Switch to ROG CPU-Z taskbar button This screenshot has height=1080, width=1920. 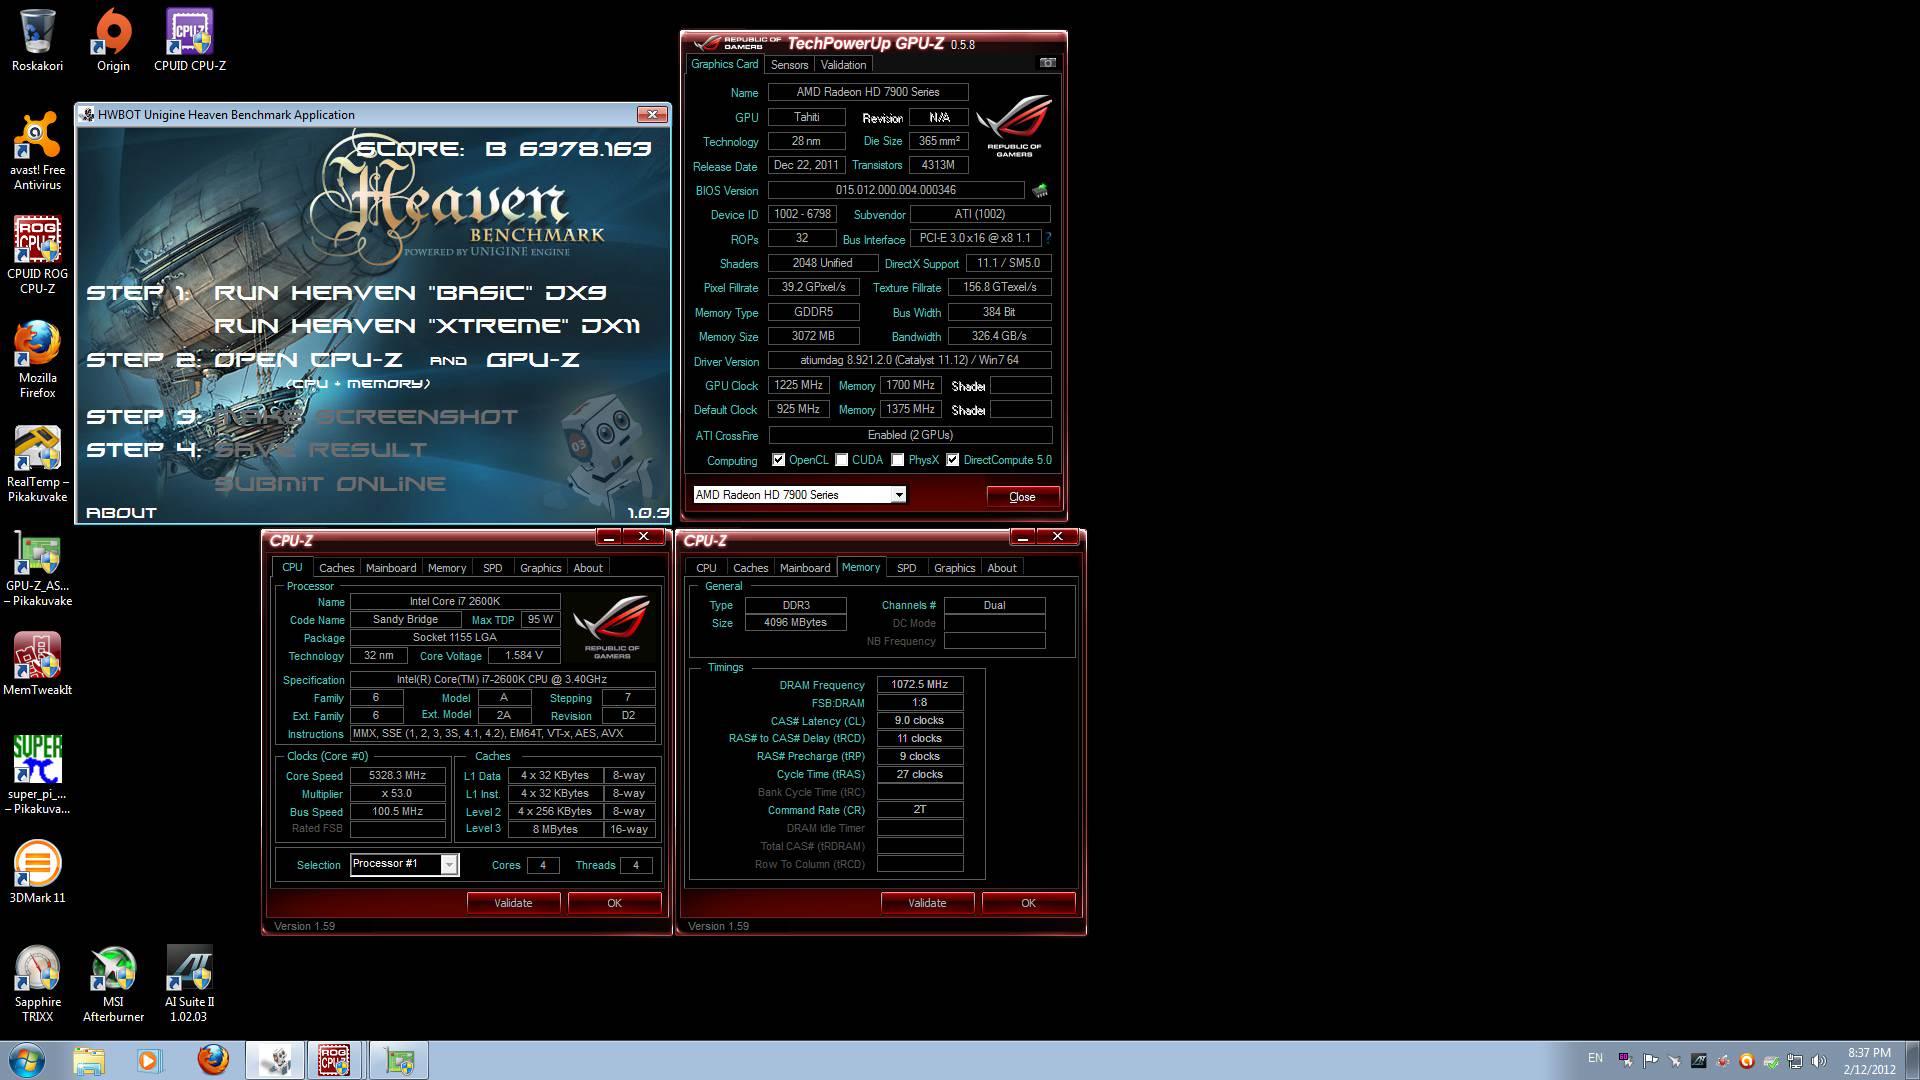coord(336,1060)
